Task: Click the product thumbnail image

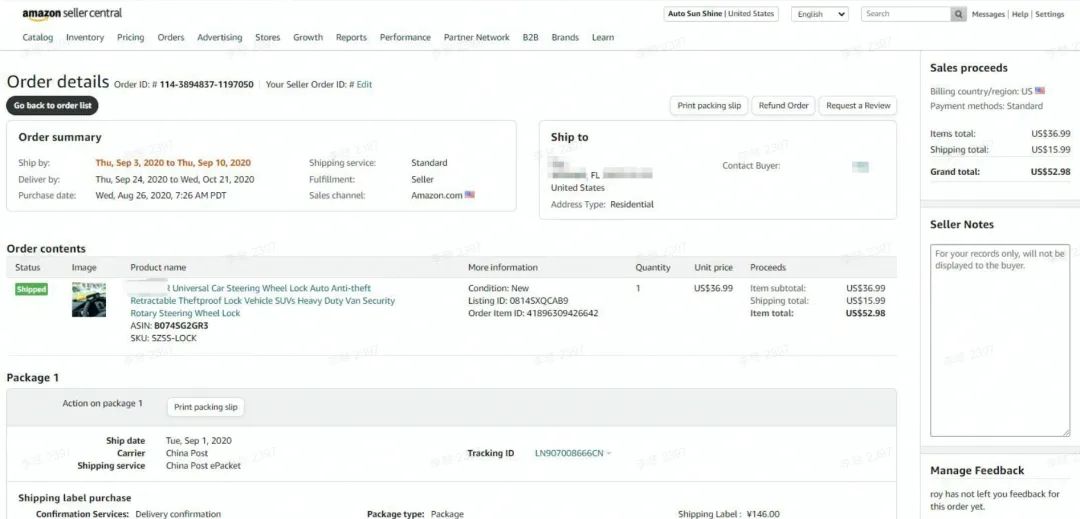Action: (88, 300)
